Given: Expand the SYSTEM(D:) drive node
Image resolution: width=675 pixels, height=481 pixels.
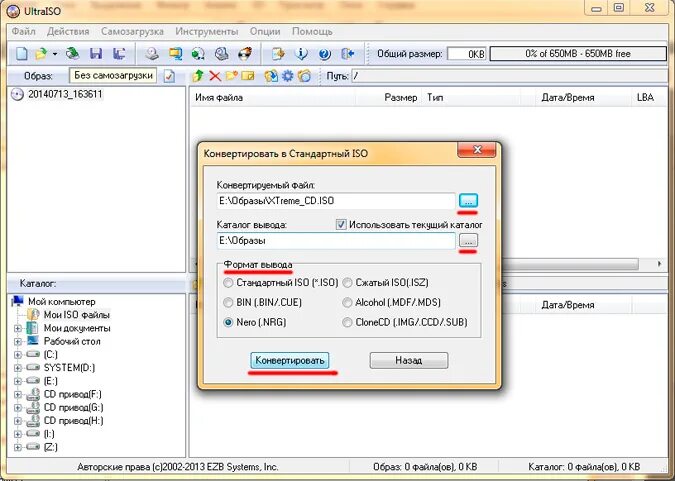Looking at the screenshot, I should tap(18, 368).
